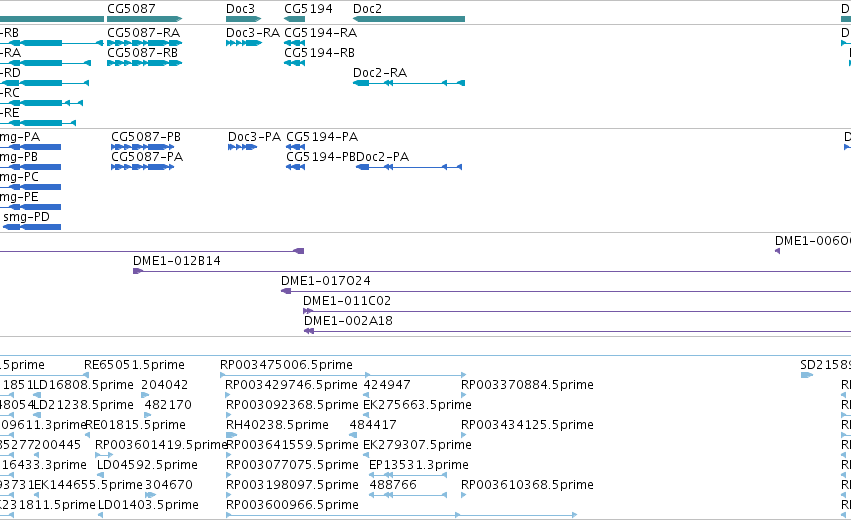Click the CG5194-RB transcript label
The image size is (851, 520).
(320, 53)
